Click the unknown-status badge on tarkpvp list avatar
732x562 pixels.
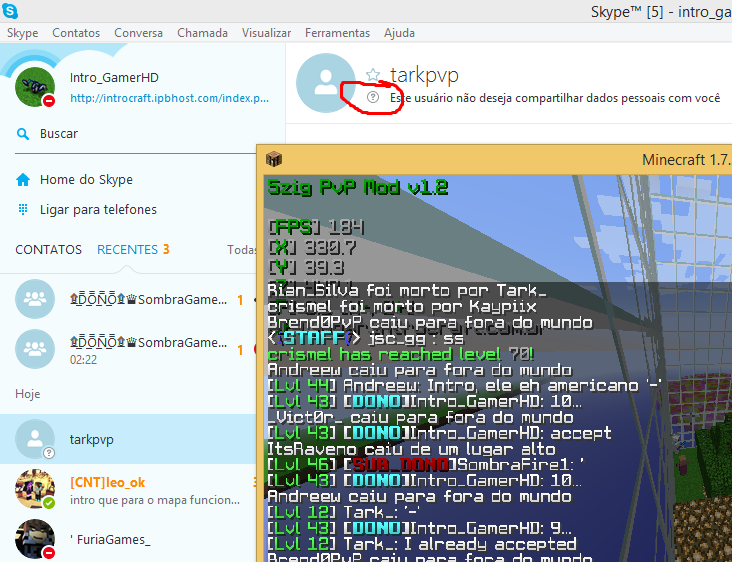coord(49,453)
